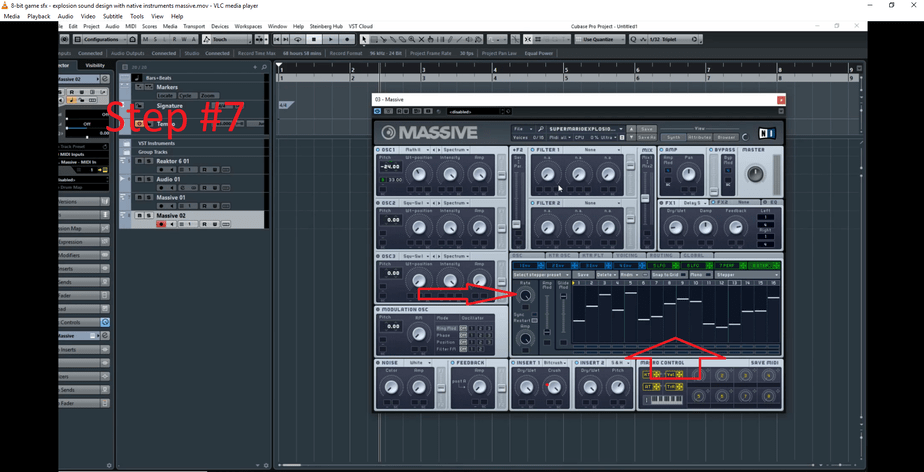Viewport: 924px width, 472px height.
Task: Click the macro control 8 knob
Action: pyautogui.click(x=768, y=396)
